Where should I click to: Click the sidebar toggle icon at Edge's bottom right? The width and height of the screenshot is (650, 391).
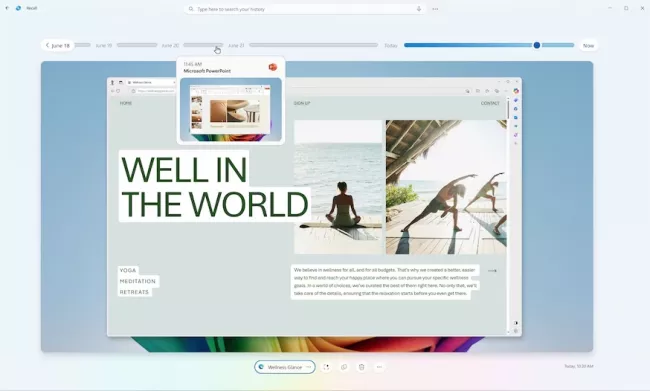[x=516, y=323]
